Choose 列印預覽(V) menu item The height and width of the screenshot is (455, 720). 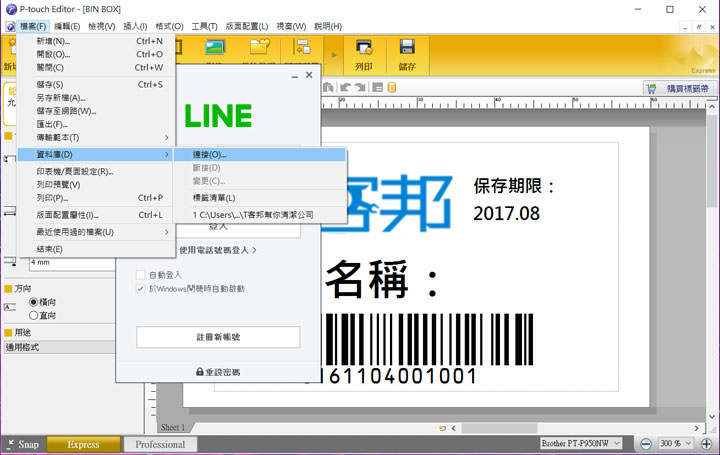pyautogui.click(x=96, y=185)
